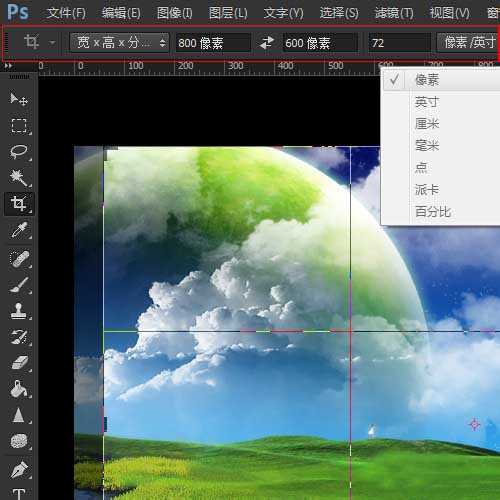Open the 视图(V) menu
This screenshot has height=500, width=500.
pyautogui.click(x=449, y=13)
